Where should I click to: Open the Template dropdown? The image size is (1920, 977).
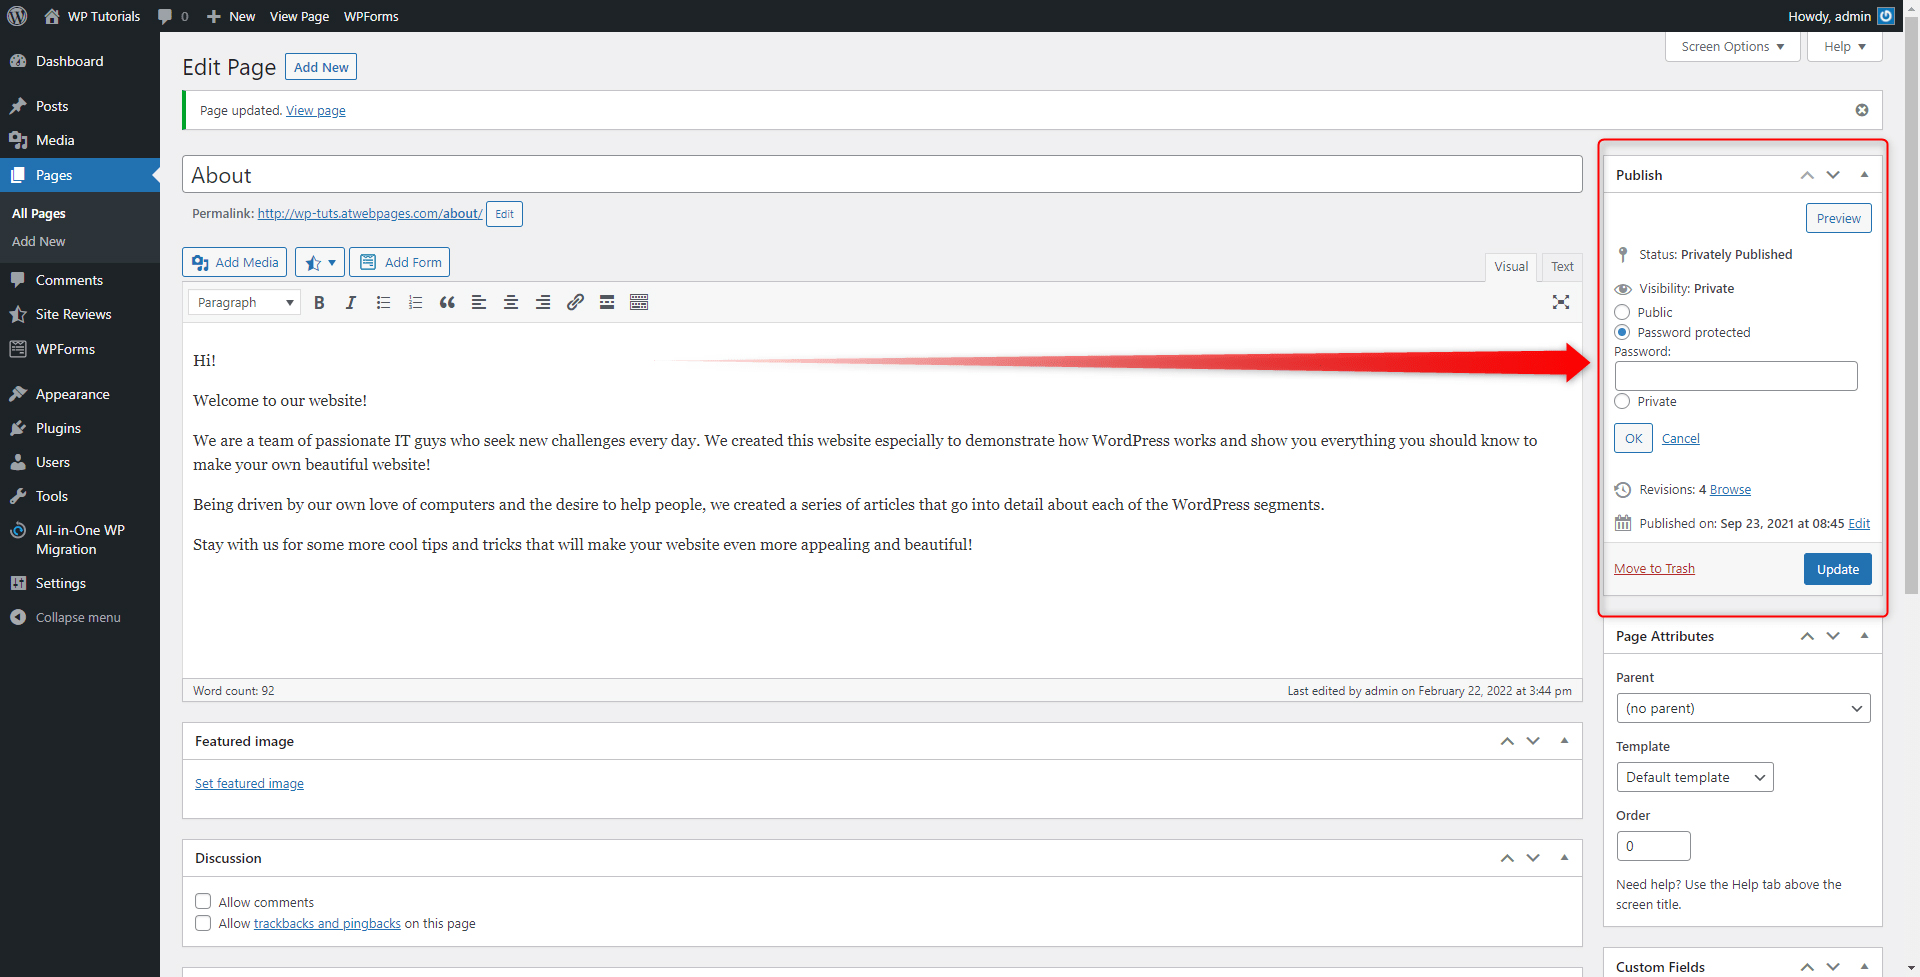pos(1695,777)
